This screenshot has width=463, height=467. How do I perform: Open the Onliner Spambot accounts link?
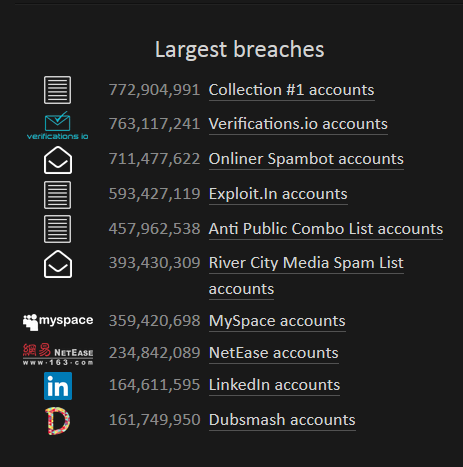(x=306, y=159)
